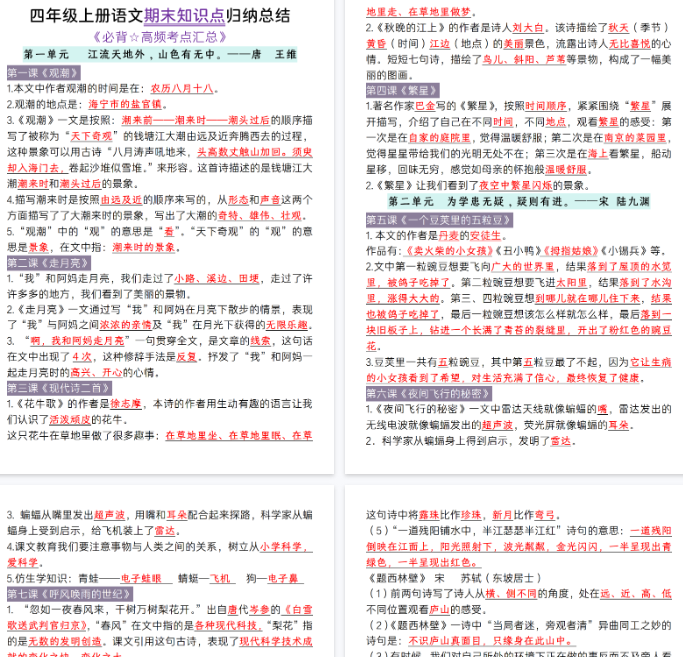This screenshot has height=657, width=683.
Task: Select the 第四课《繁星》 lesson heading
Action: coord(402,91)
